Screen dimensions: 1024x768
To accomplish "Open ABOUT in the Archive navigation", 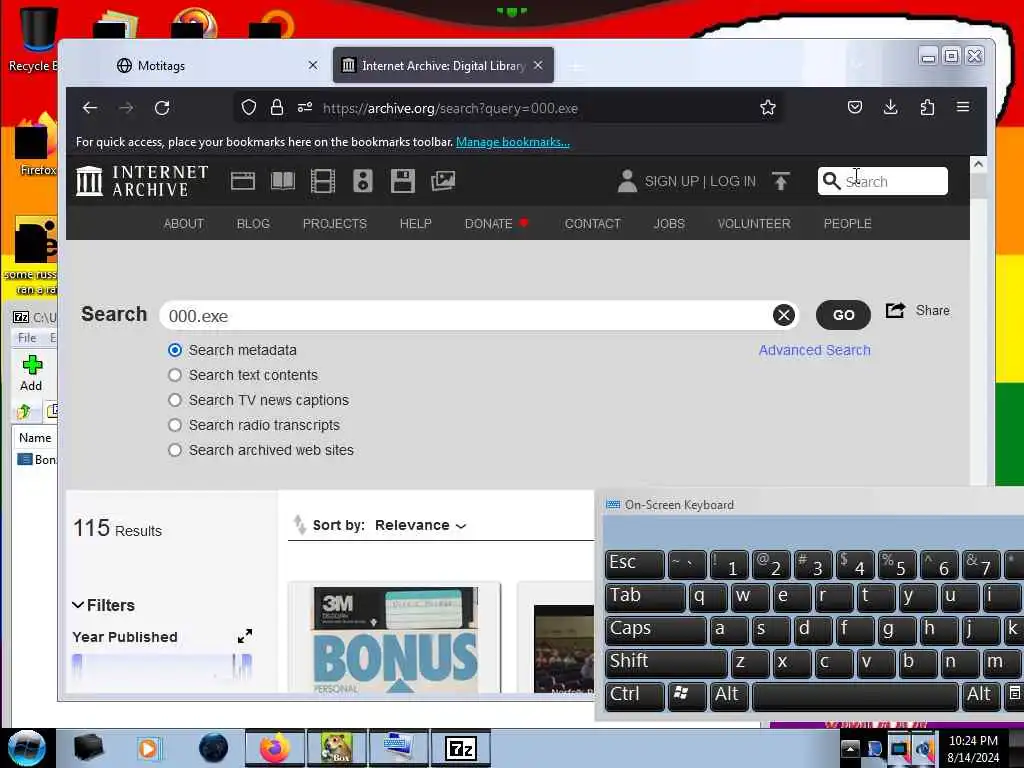I will click(184, 223).
